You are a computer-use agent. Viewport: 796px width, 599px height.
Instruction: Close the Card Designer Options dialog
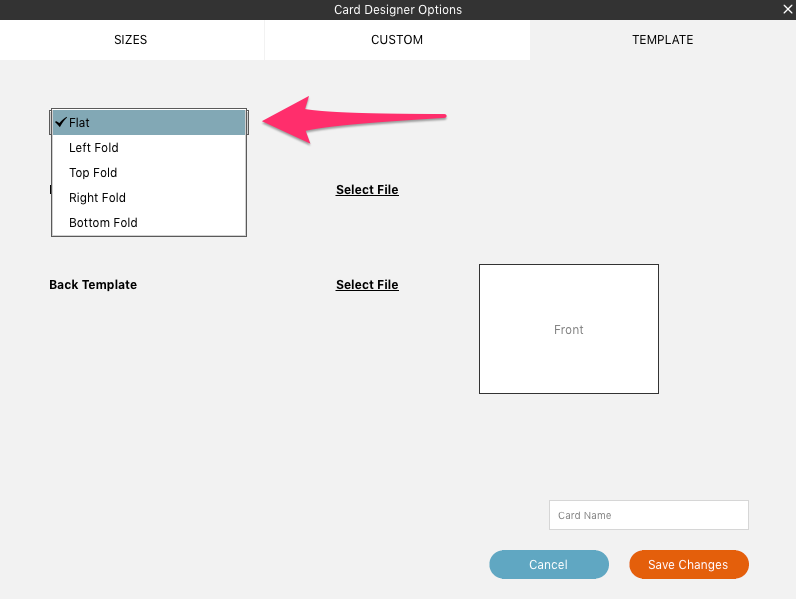[x=787, y=9]
